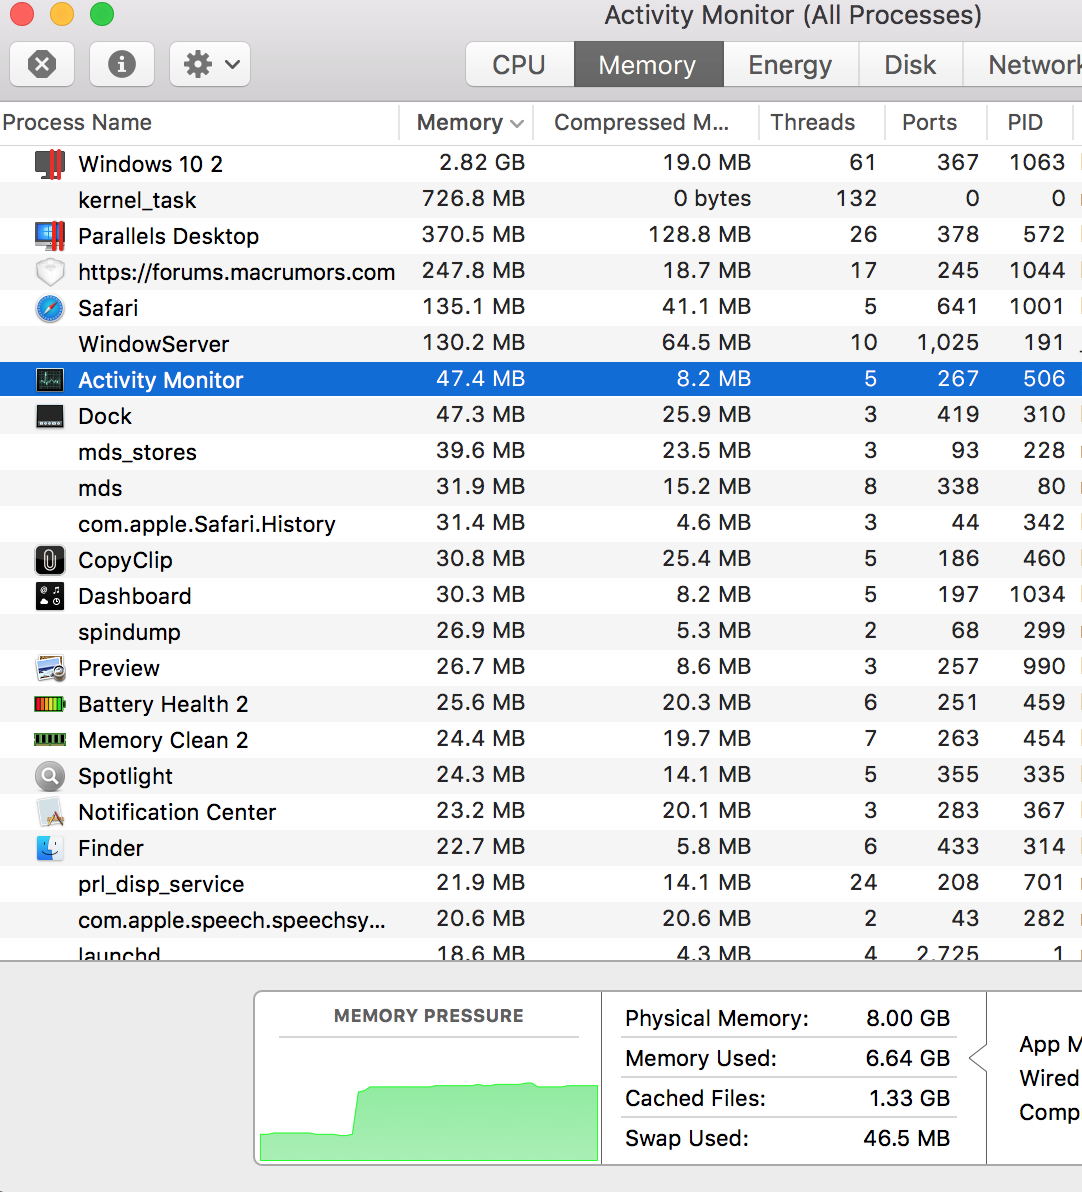Switch to the Network tab
1082x1192 pixels.
click(x=1023, y=65)
